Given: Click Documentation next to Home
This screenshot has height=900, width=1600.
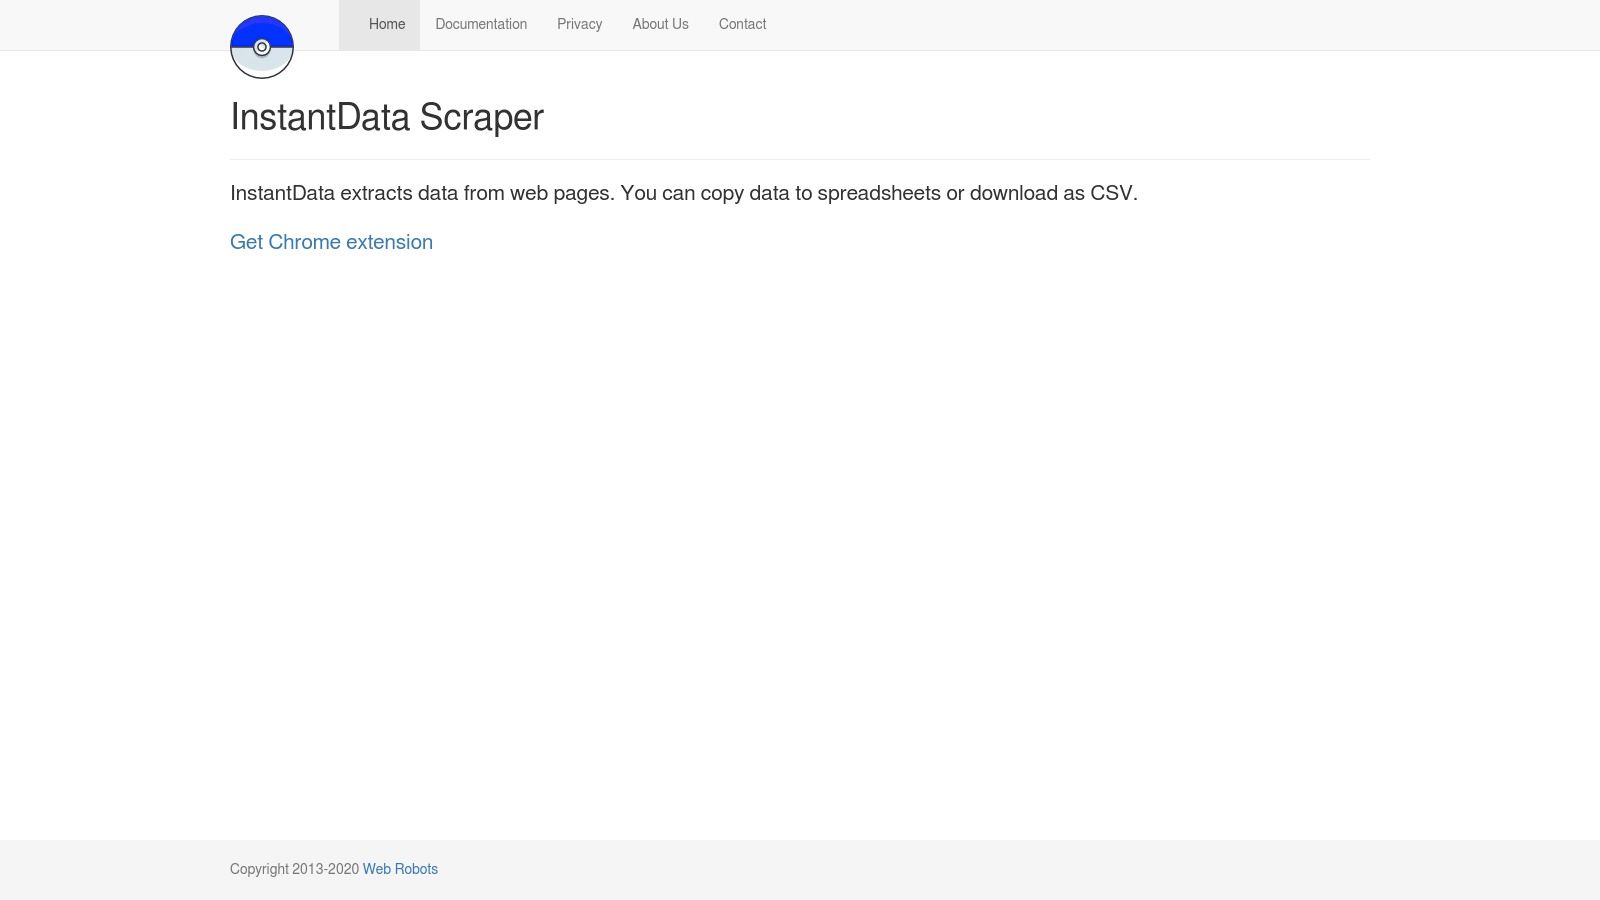Looking at the screenshot, I should (481, 24).
